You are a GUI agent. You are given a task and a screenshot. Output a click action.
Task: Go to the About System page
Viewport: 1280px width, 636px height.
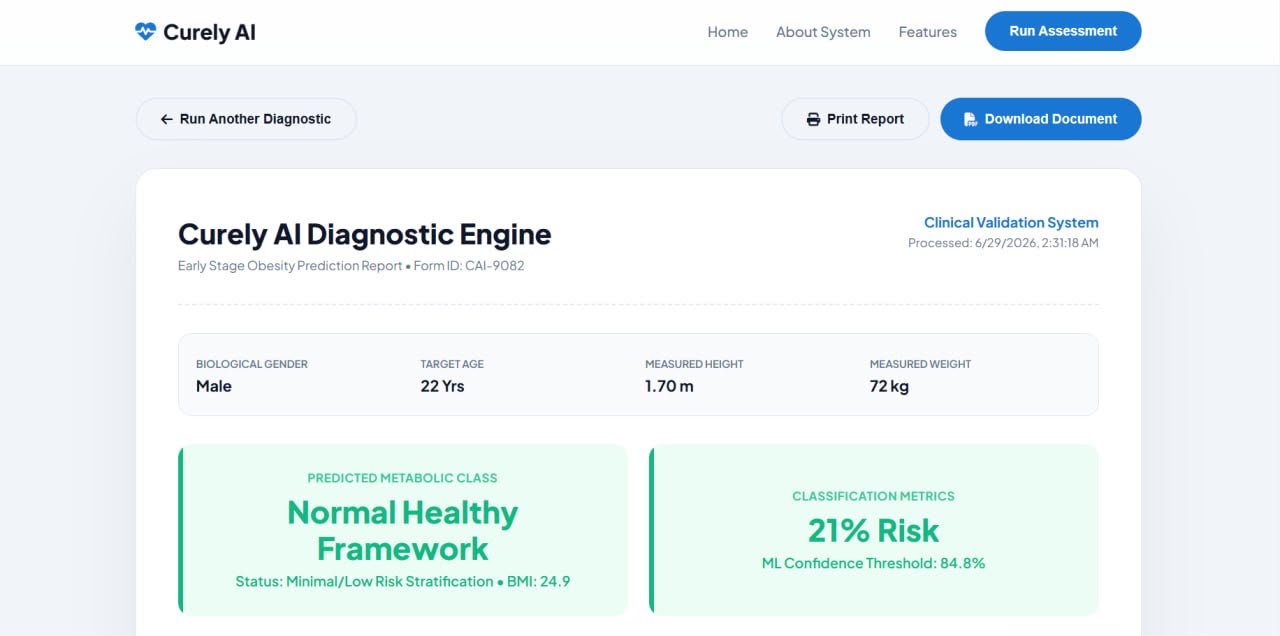pos(823,32)
